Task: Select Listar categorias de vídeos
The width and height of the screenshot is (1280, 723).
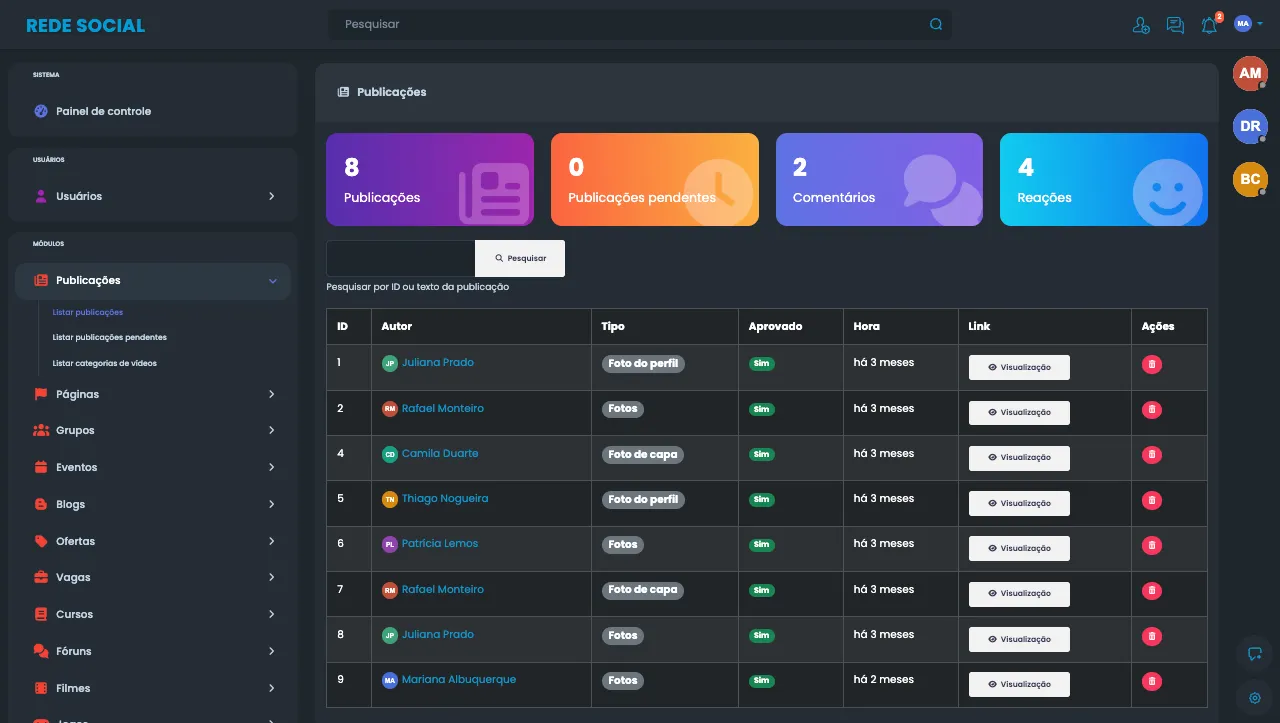Action: coord(105,363)
